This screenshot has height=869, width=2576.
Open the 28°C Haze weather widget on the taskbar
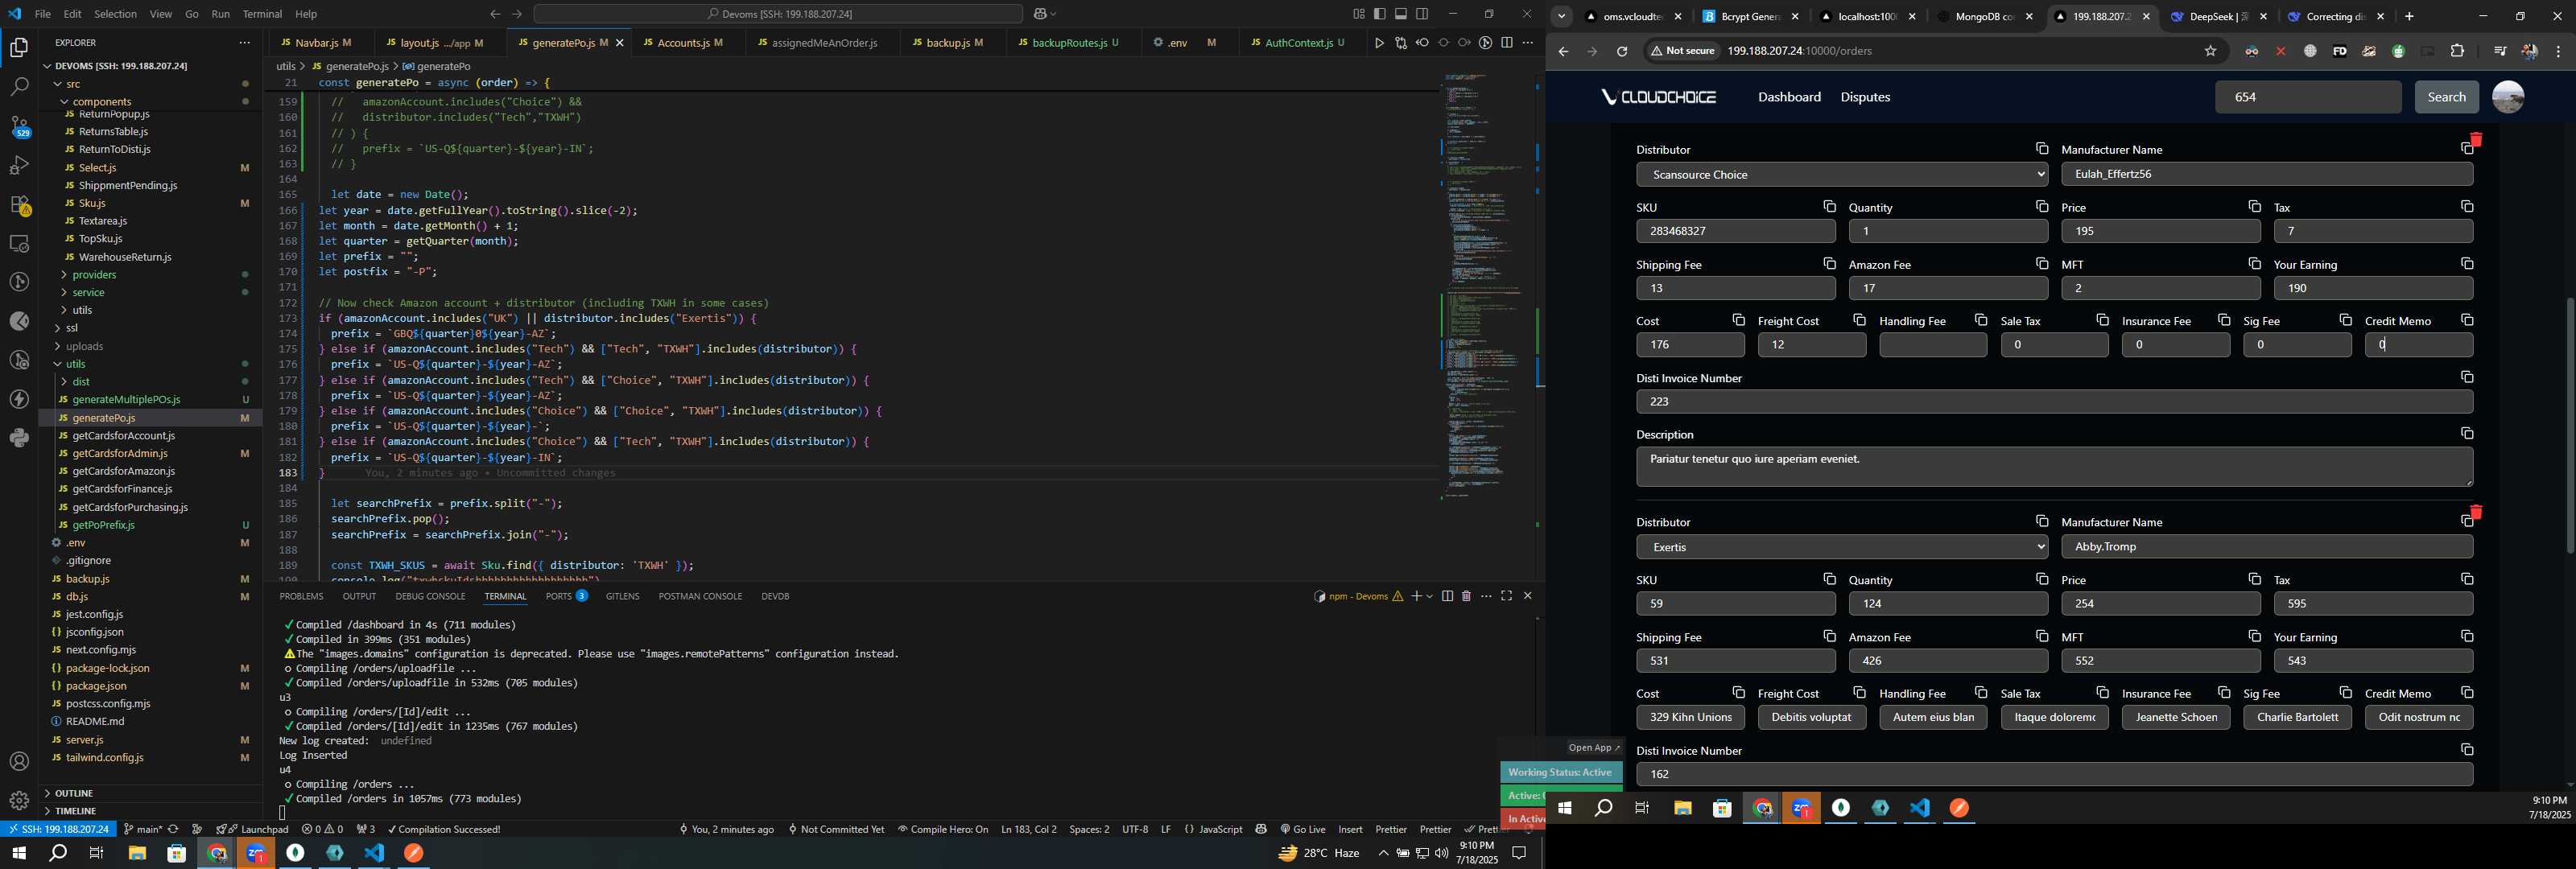[x=1319, y=854]
